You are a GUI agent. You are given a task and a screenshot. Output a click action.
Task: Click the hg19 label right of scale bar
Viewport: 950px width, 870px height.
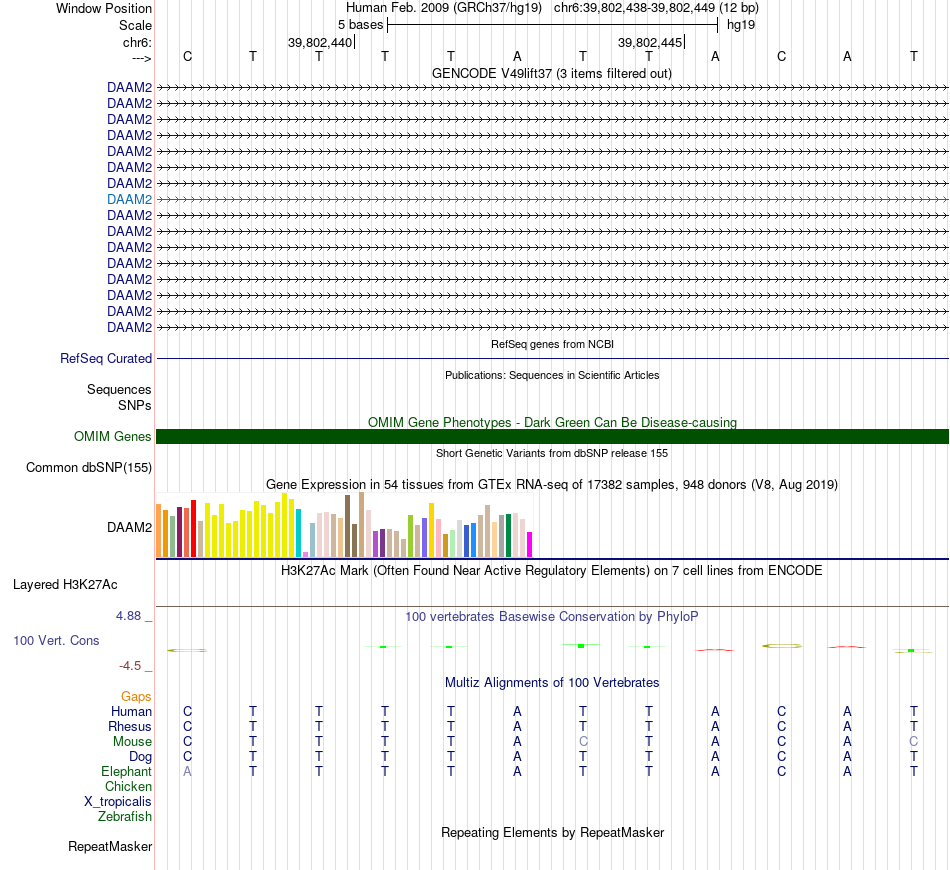pos(741,25)
